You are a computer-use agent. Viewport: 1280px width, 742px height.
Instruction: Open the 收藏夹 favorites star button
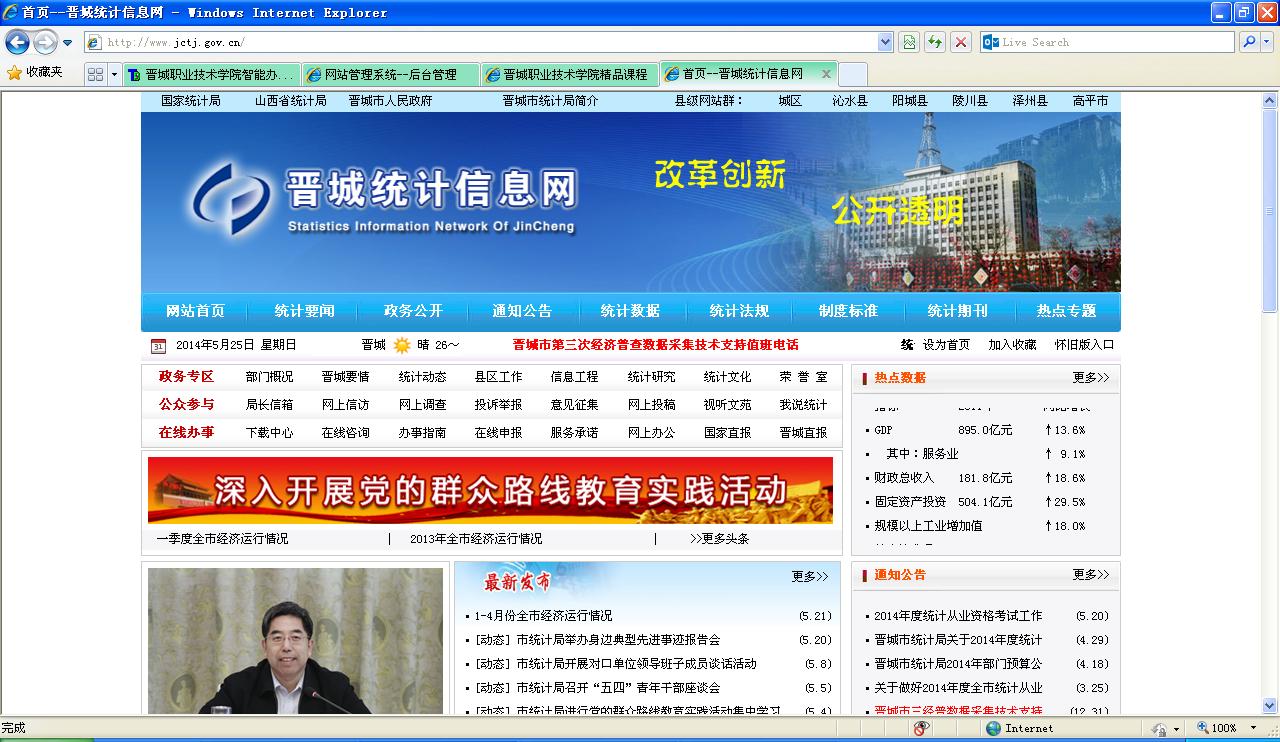[x=35, y=73]
